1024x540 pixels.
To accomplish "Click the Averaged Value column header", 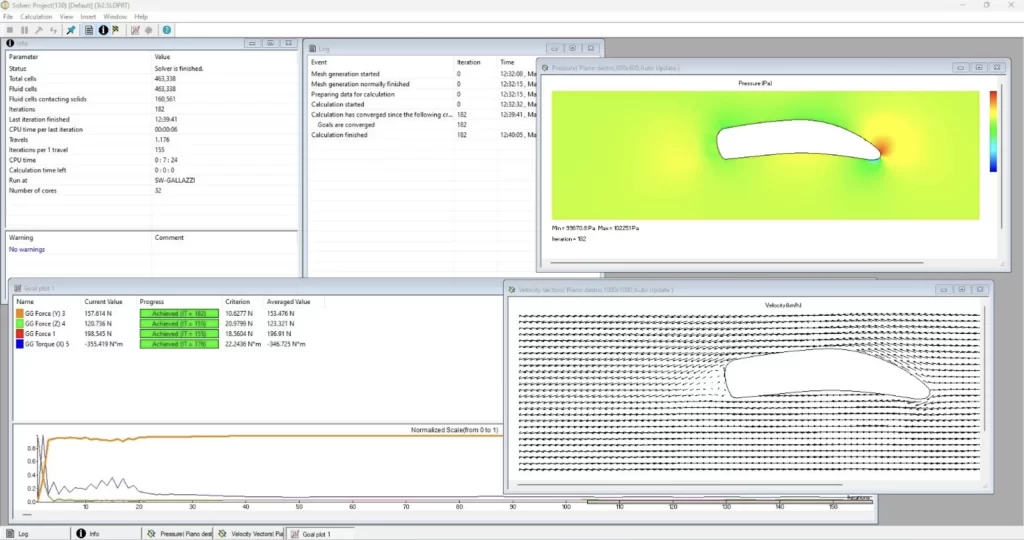I will [x=288, y=301].
